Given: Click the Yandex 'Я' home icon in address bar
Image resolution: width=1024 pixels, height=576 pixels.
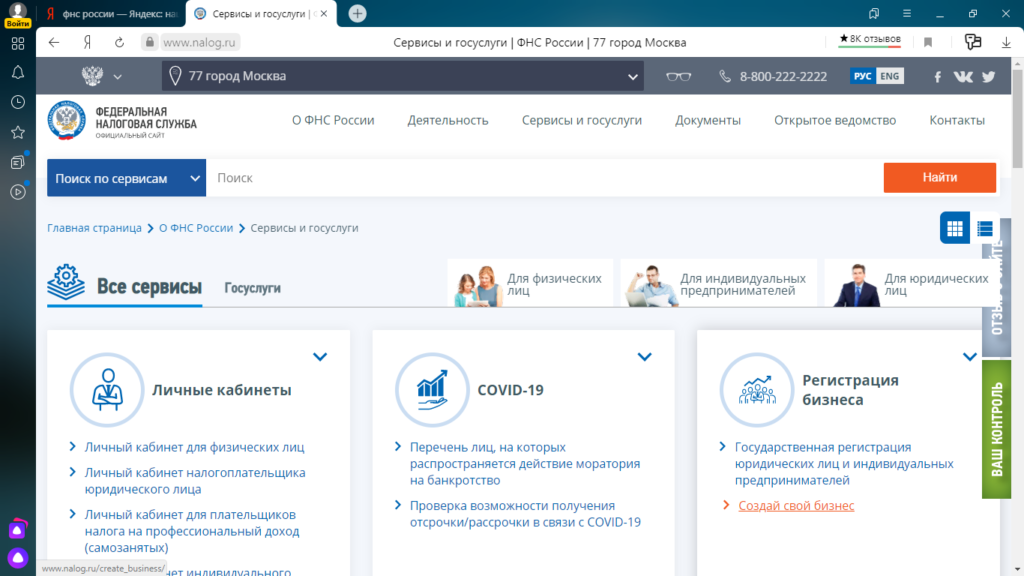Looking at the screenshot, I should tap(87, 42).
